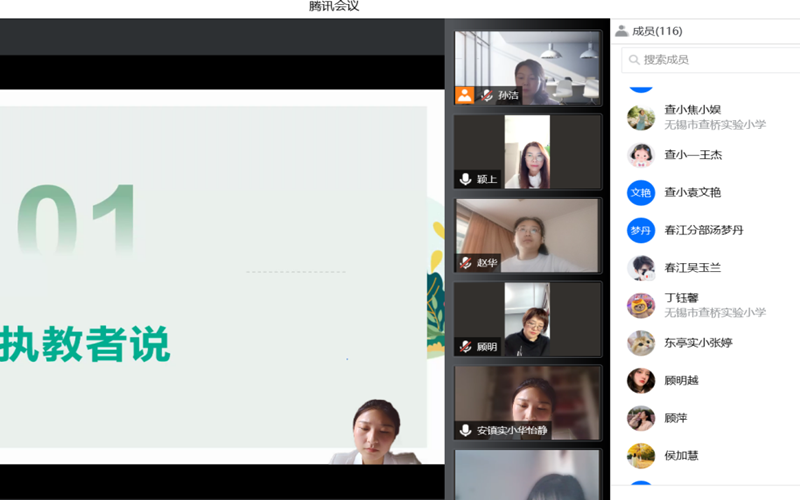Screen dimensions: 800x500
Task: Click avatar of 顾萍
Action: (x=641, y=418)
